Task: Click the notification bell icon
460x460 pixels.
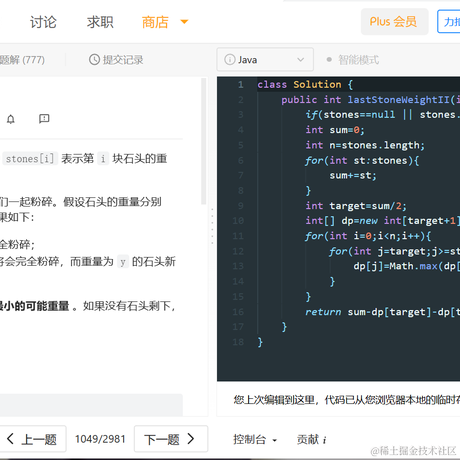Action: pyautogui.click(x=11, y=119)
